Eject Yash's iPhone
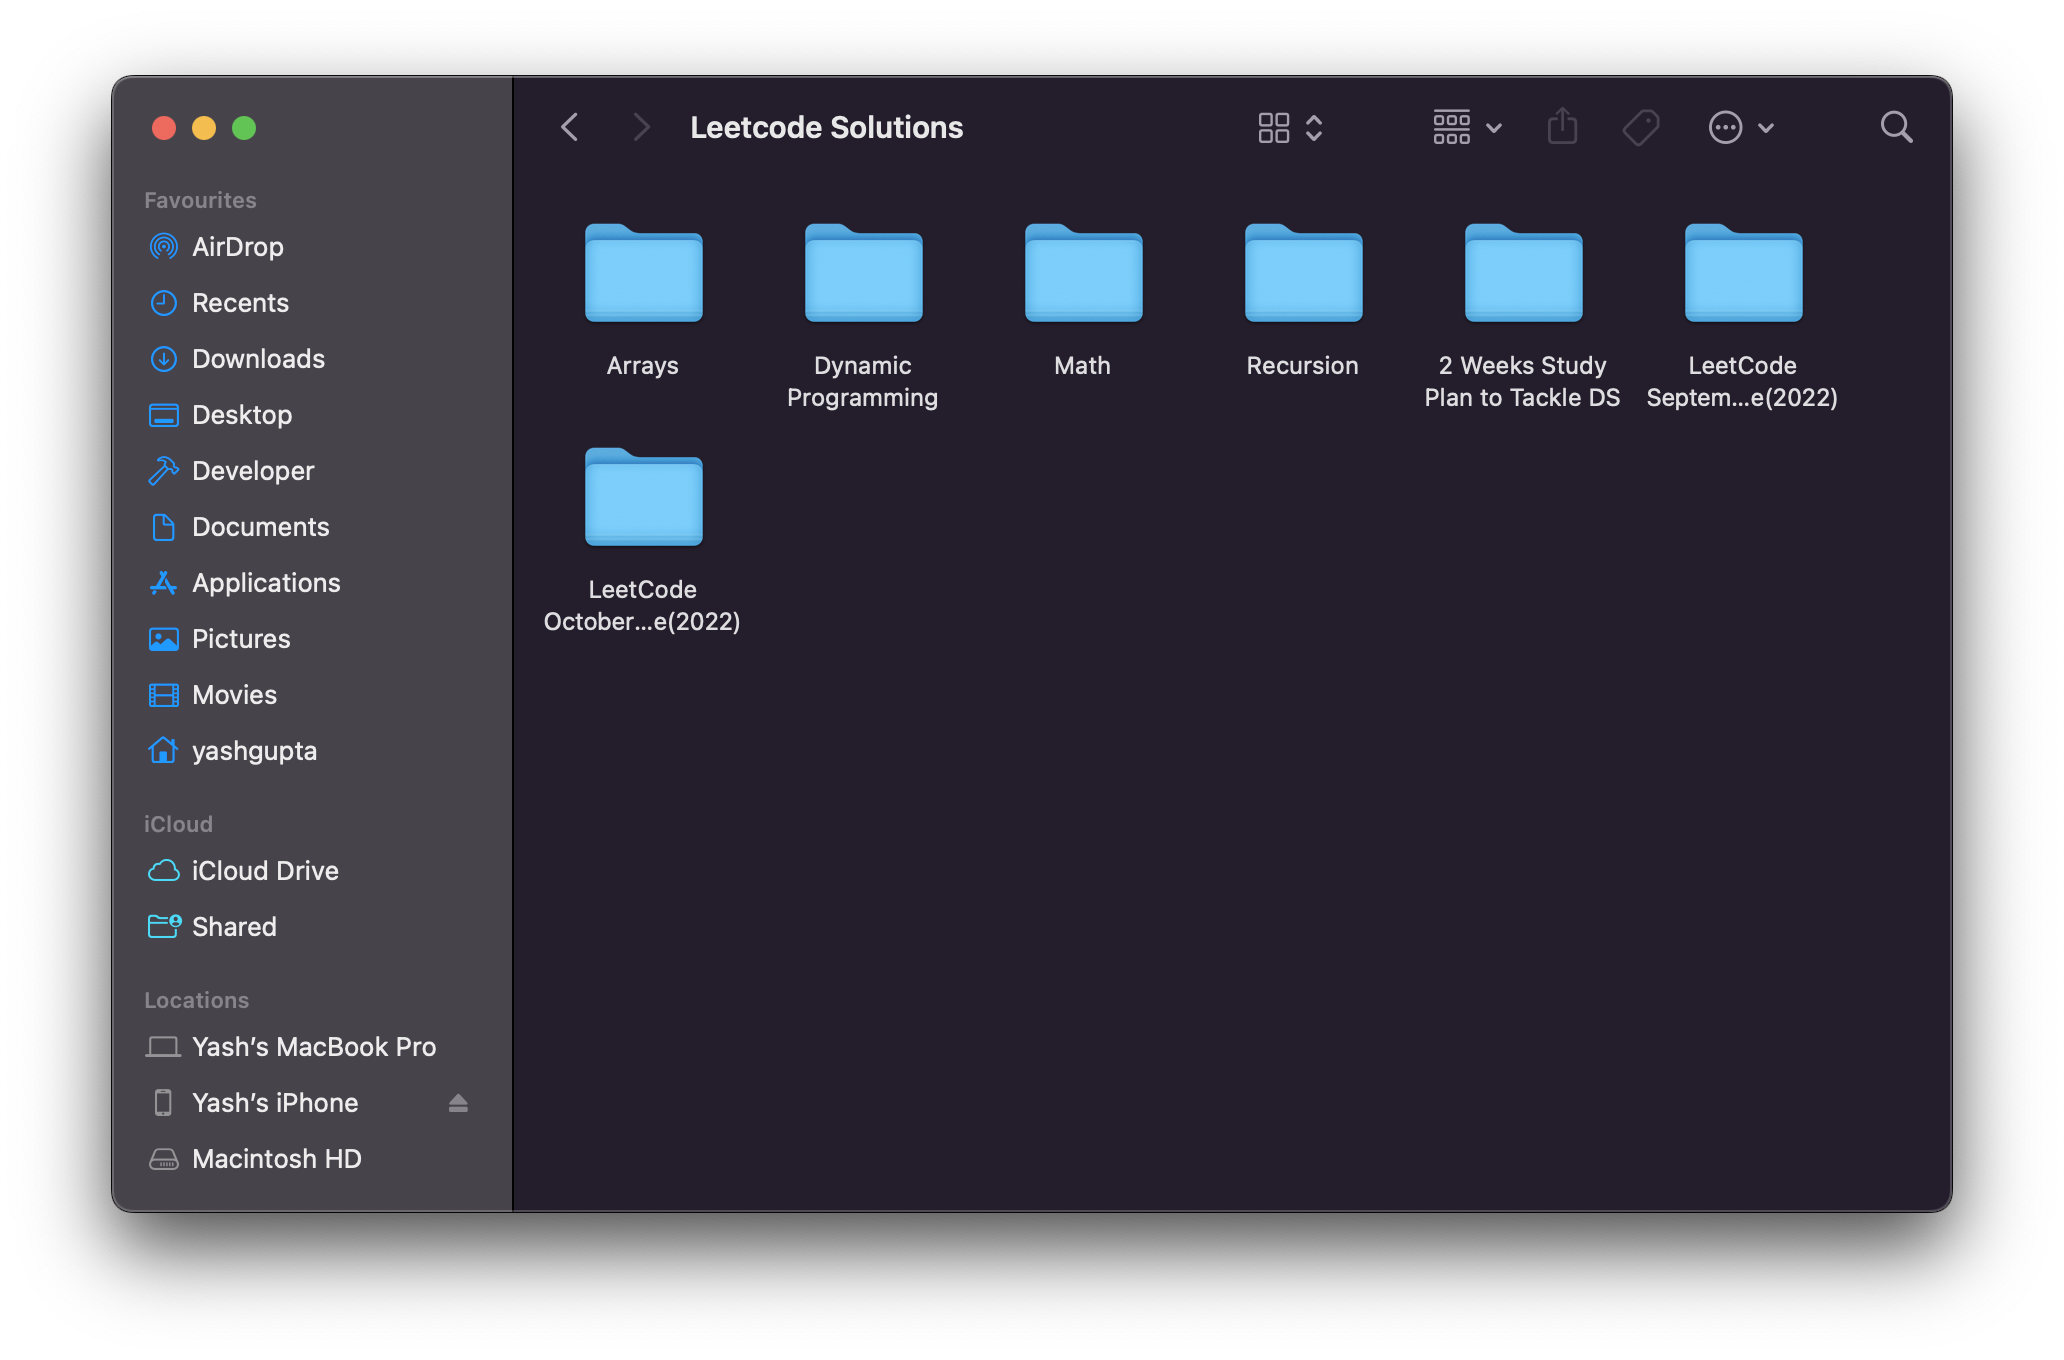The width and height of the screenshot is (2064, 1360). point(458,1103)
